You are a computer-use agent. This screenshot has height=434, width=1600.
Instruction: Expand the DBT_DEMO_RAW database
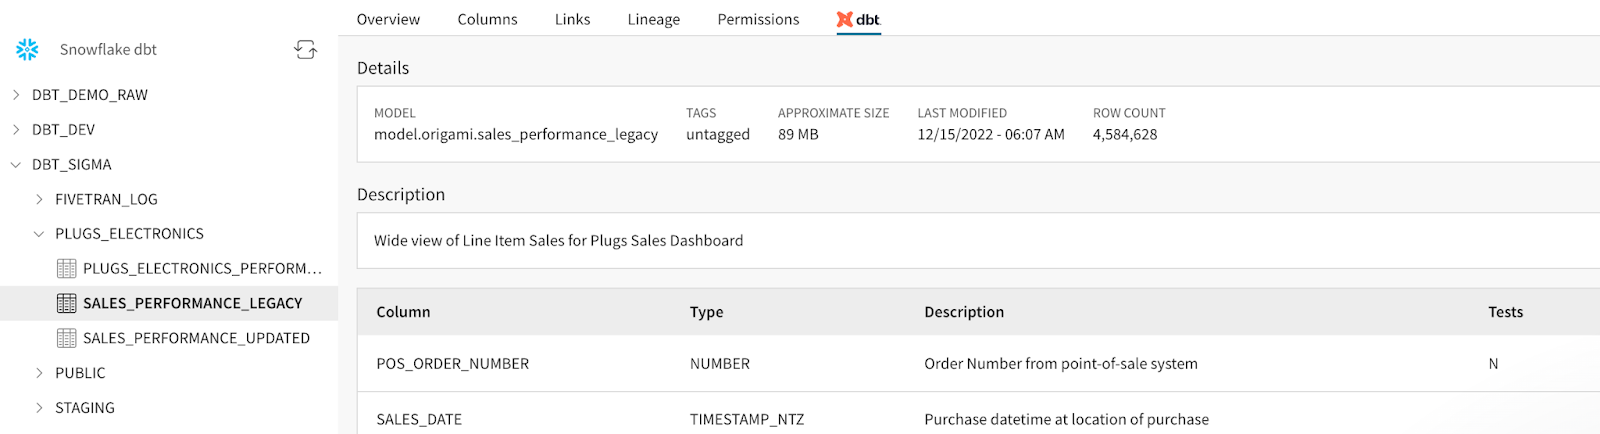(x=15, y=95)
